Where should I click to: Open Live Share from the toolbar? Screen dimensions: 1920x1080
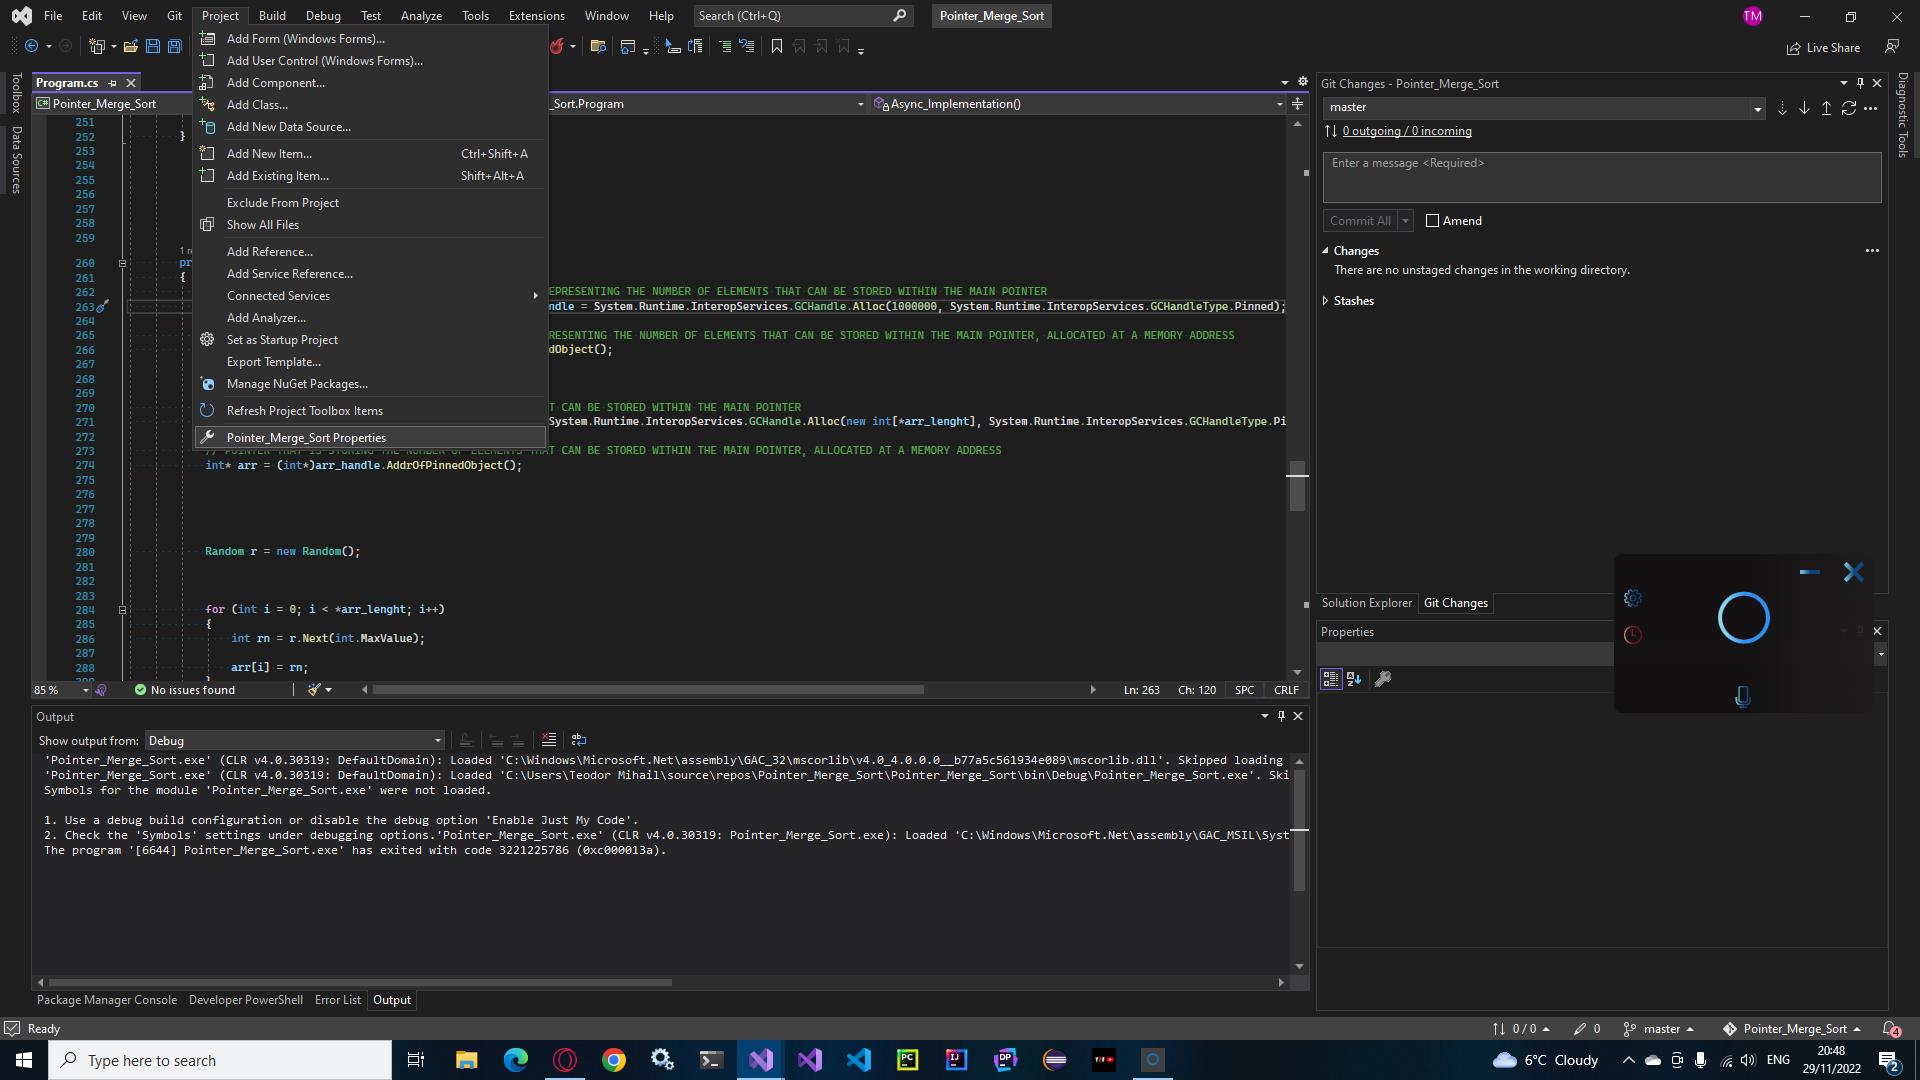1824,47
